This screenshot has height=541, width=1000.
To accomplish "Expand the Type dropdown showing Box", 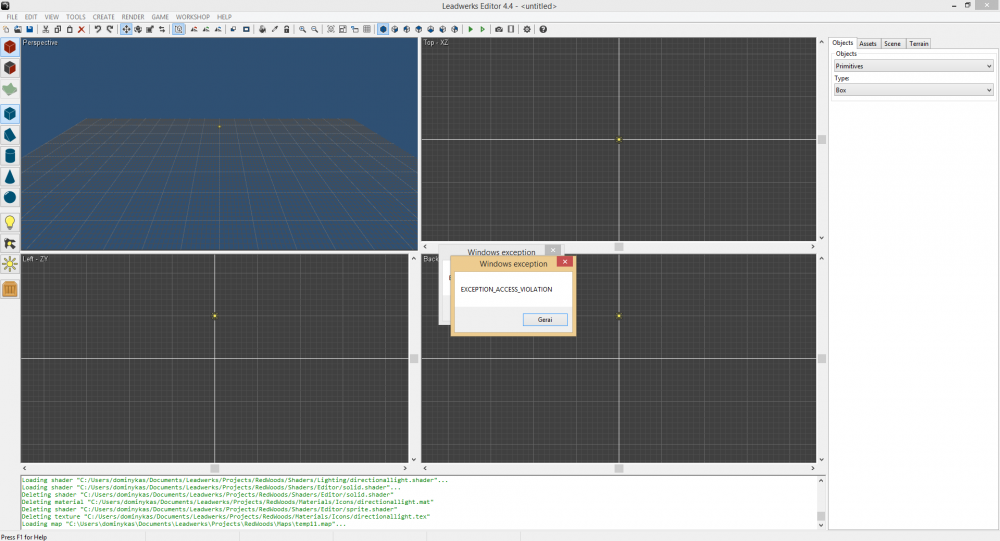I will tap(913, 90).
